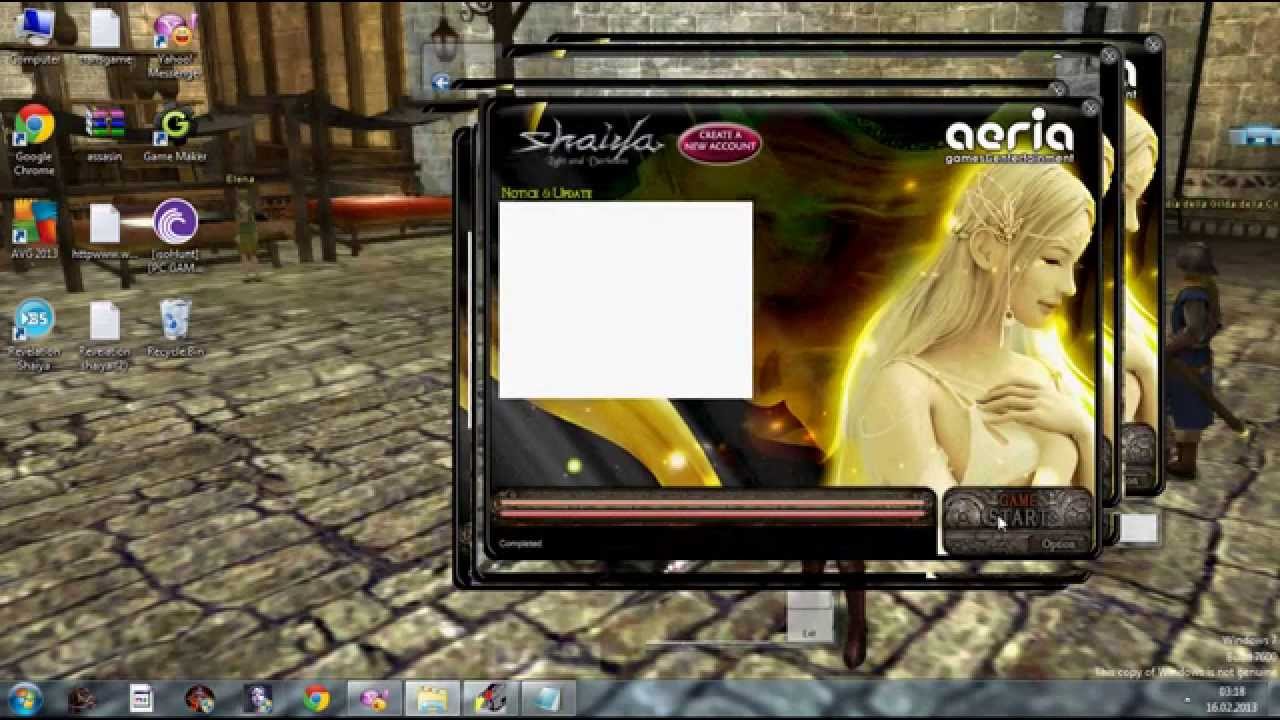Open the isoHunt torrent file on desktop
1280x720 pixels.
tap(176, 236)
